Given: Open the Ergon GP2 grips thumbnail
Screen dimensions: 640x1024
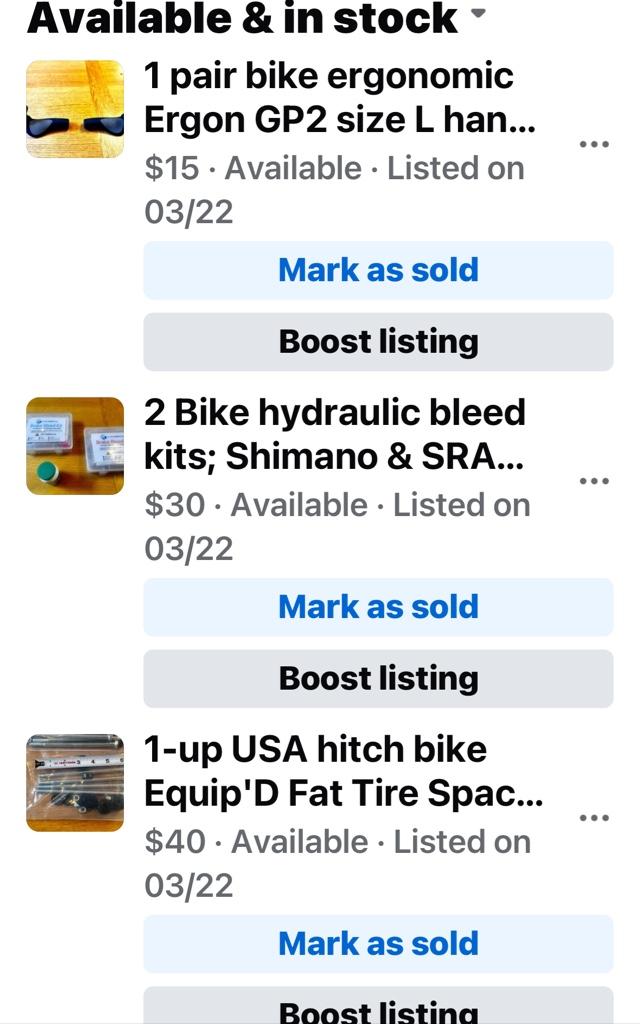Looking at the screenshot, I should click(x=75, y=109).
